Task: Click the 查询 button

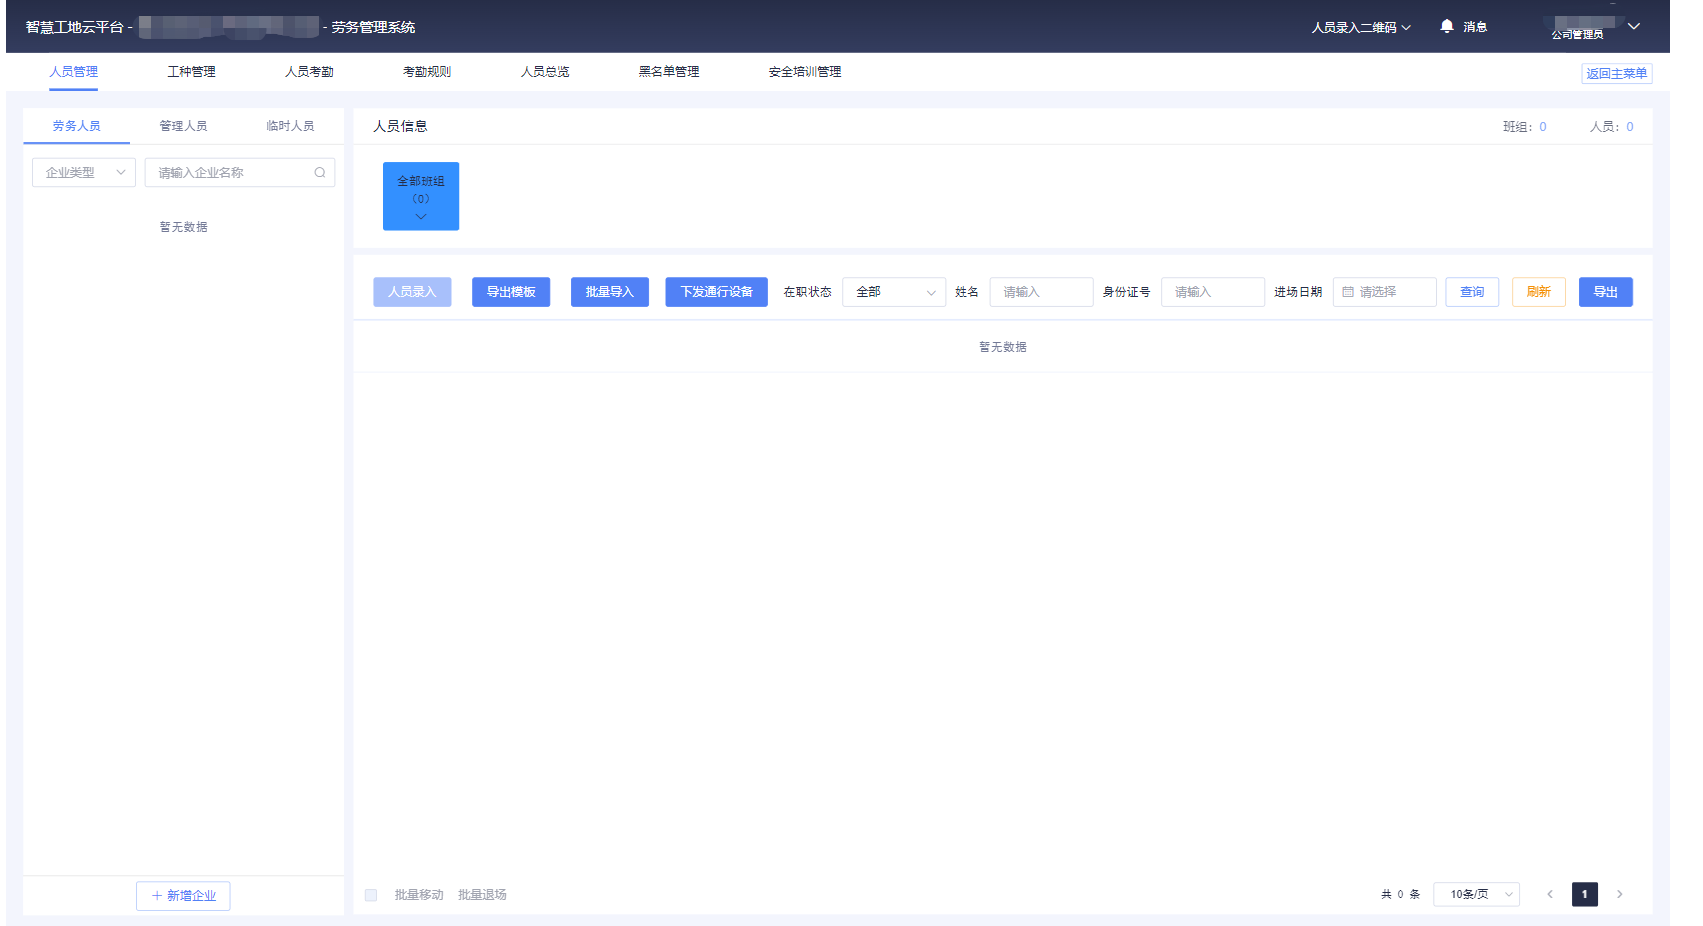Action: 1472,292
